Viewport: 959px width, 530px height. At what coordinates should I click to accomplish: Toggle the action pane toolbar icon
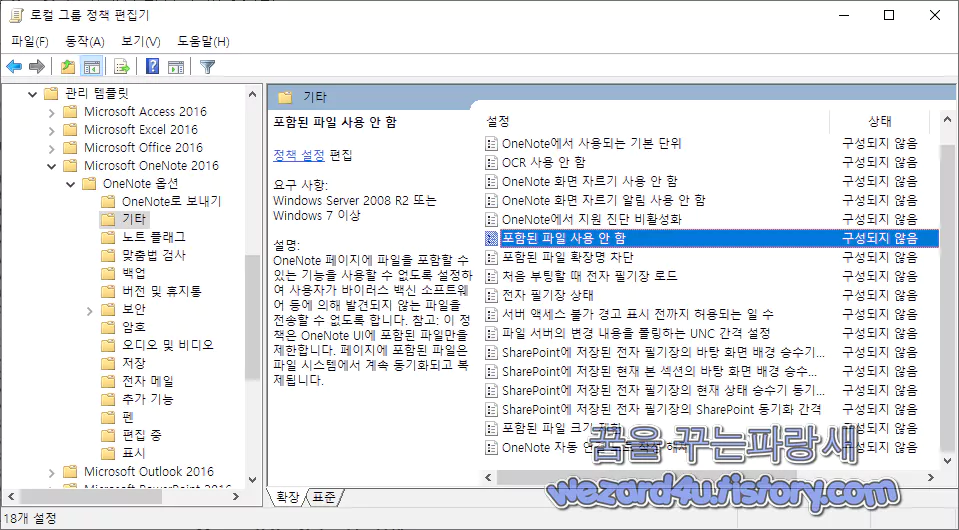[176, 67]
